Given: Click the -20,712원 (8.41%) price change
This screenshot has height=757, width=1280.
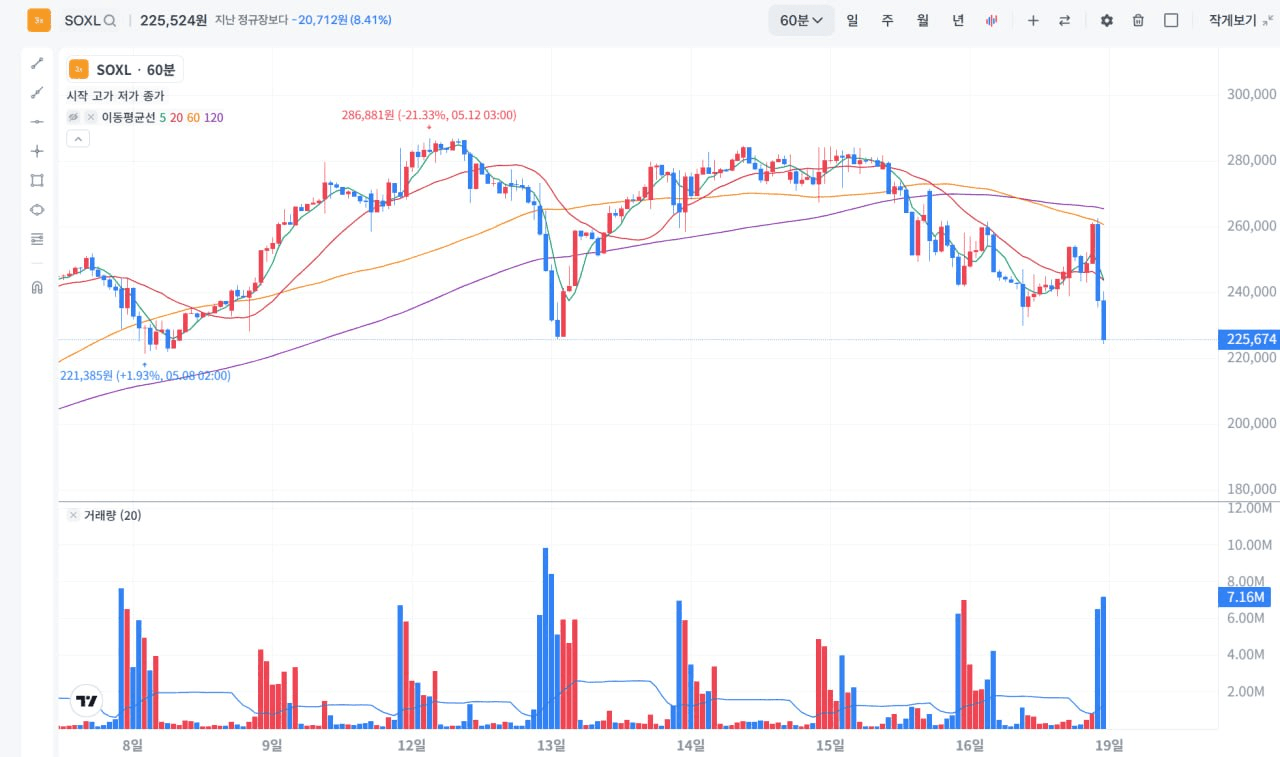Looking at the screenshot, I should (x=342, y=20).
